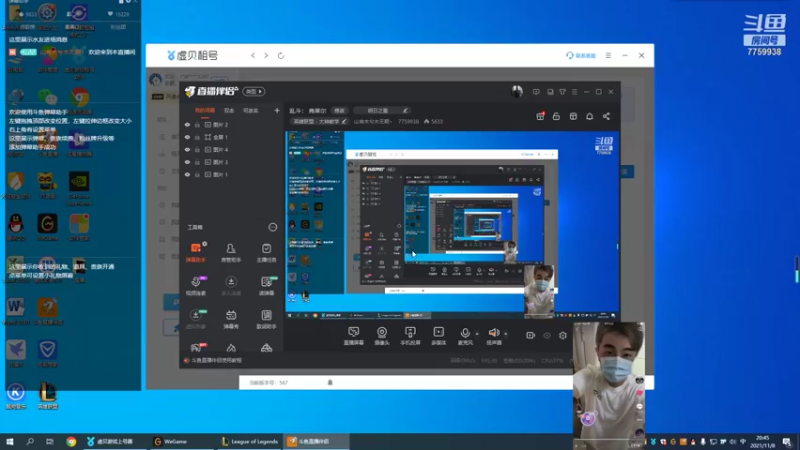Open the 歌词助手 lyrics helper tool
Screen dimensions: 800x450
[x=266, y=319]
